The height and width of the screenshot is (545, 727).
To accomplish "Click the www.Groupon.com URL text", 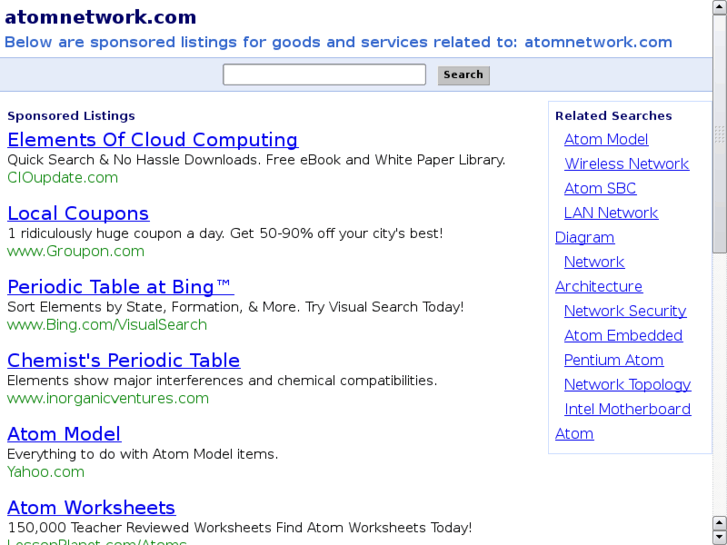I will coord(76,251).
